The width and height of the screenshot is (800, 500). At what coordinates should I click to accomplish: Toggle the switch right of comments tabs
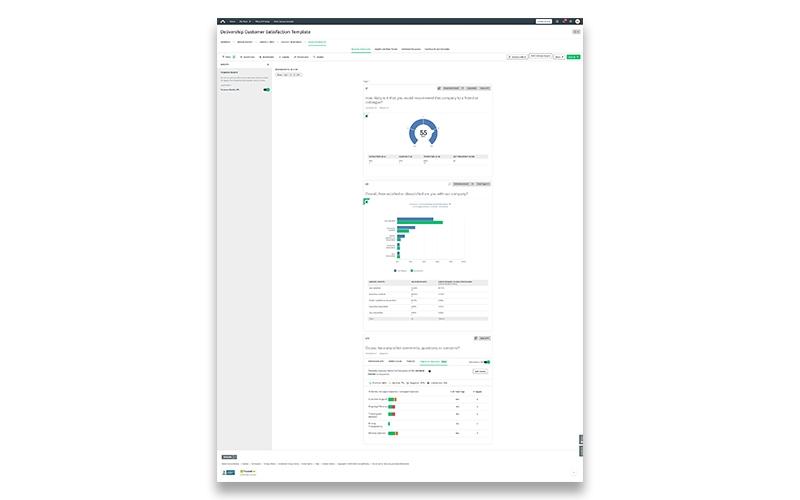[x=487, y=362]
